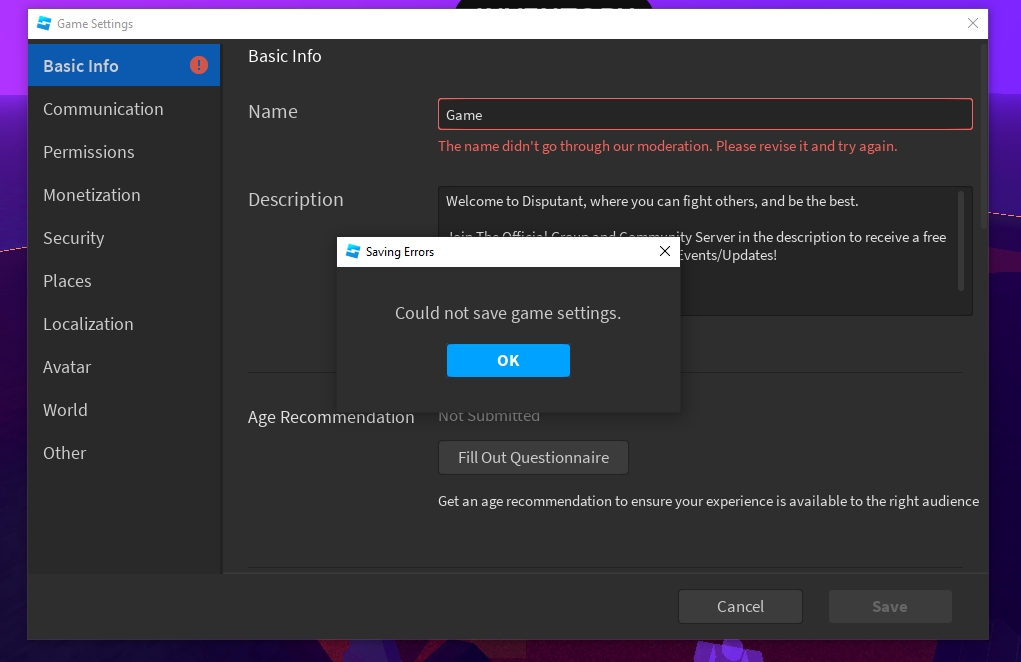Click OK to dismiss the saving error
Image resolution: width=1021 pixels, height=662 pixels.
[x=508, y=360]
